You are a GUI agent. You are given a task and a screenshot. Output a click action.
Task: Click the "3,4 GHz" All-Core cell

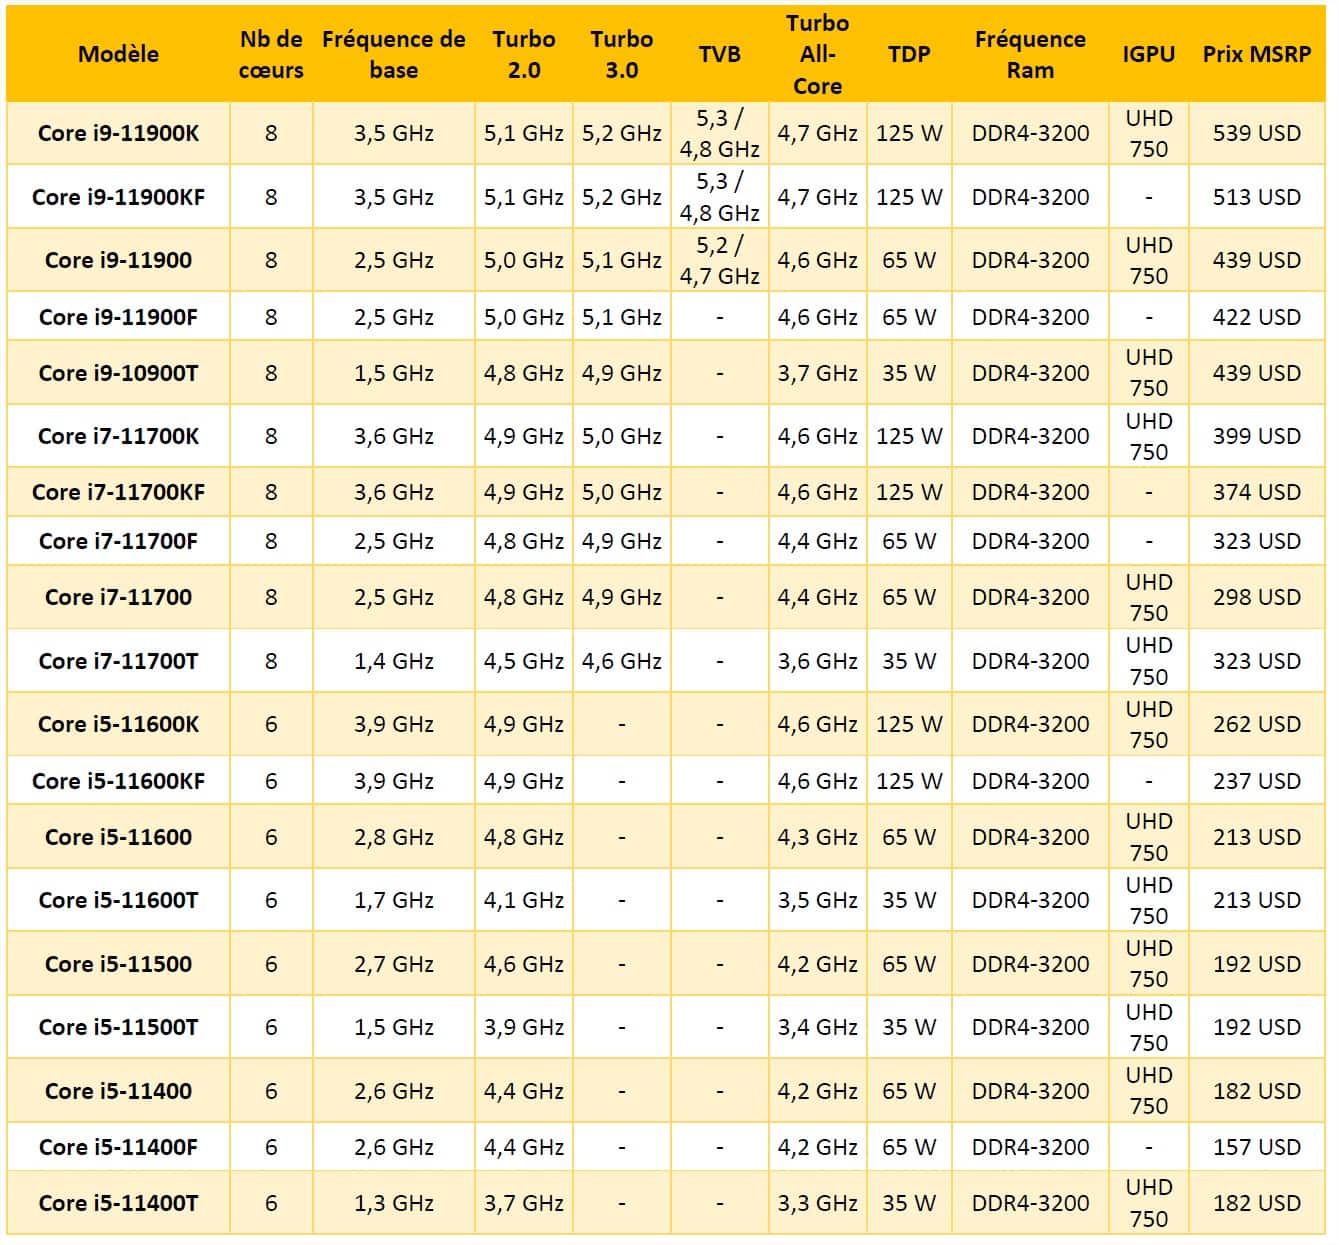pos(818,1027)
